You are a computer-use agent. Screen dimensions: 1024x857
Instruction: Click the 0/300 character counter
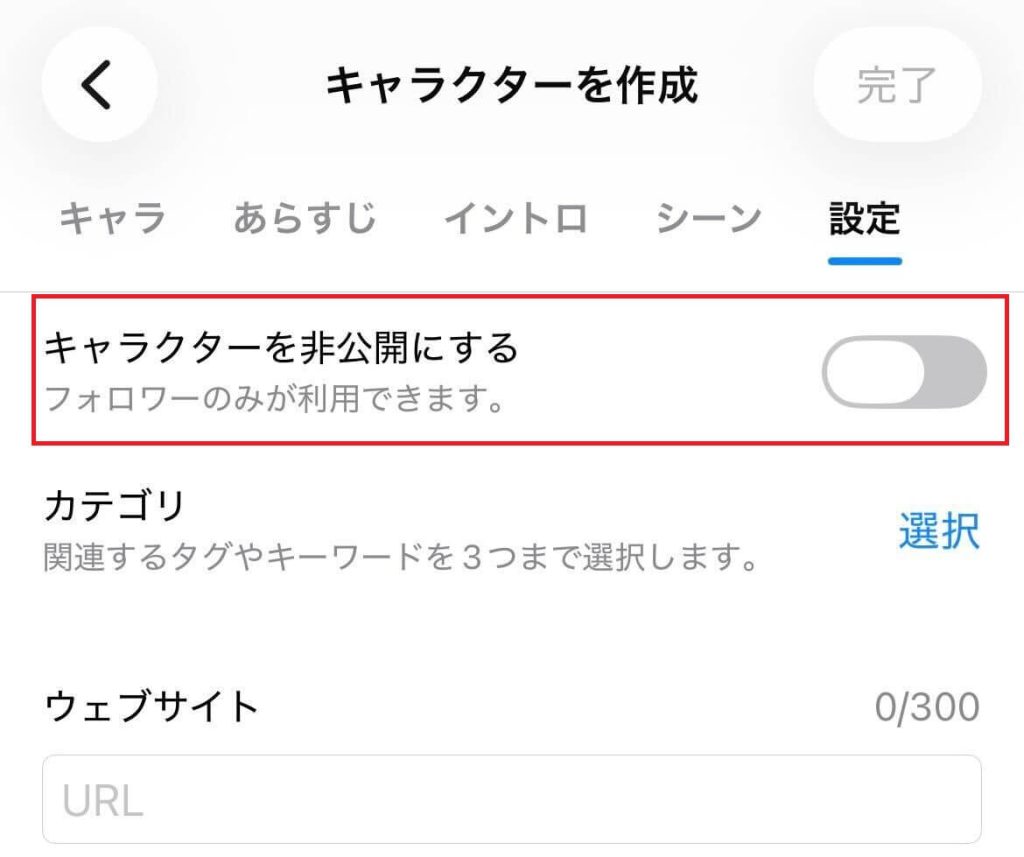[x=926, y=708]
